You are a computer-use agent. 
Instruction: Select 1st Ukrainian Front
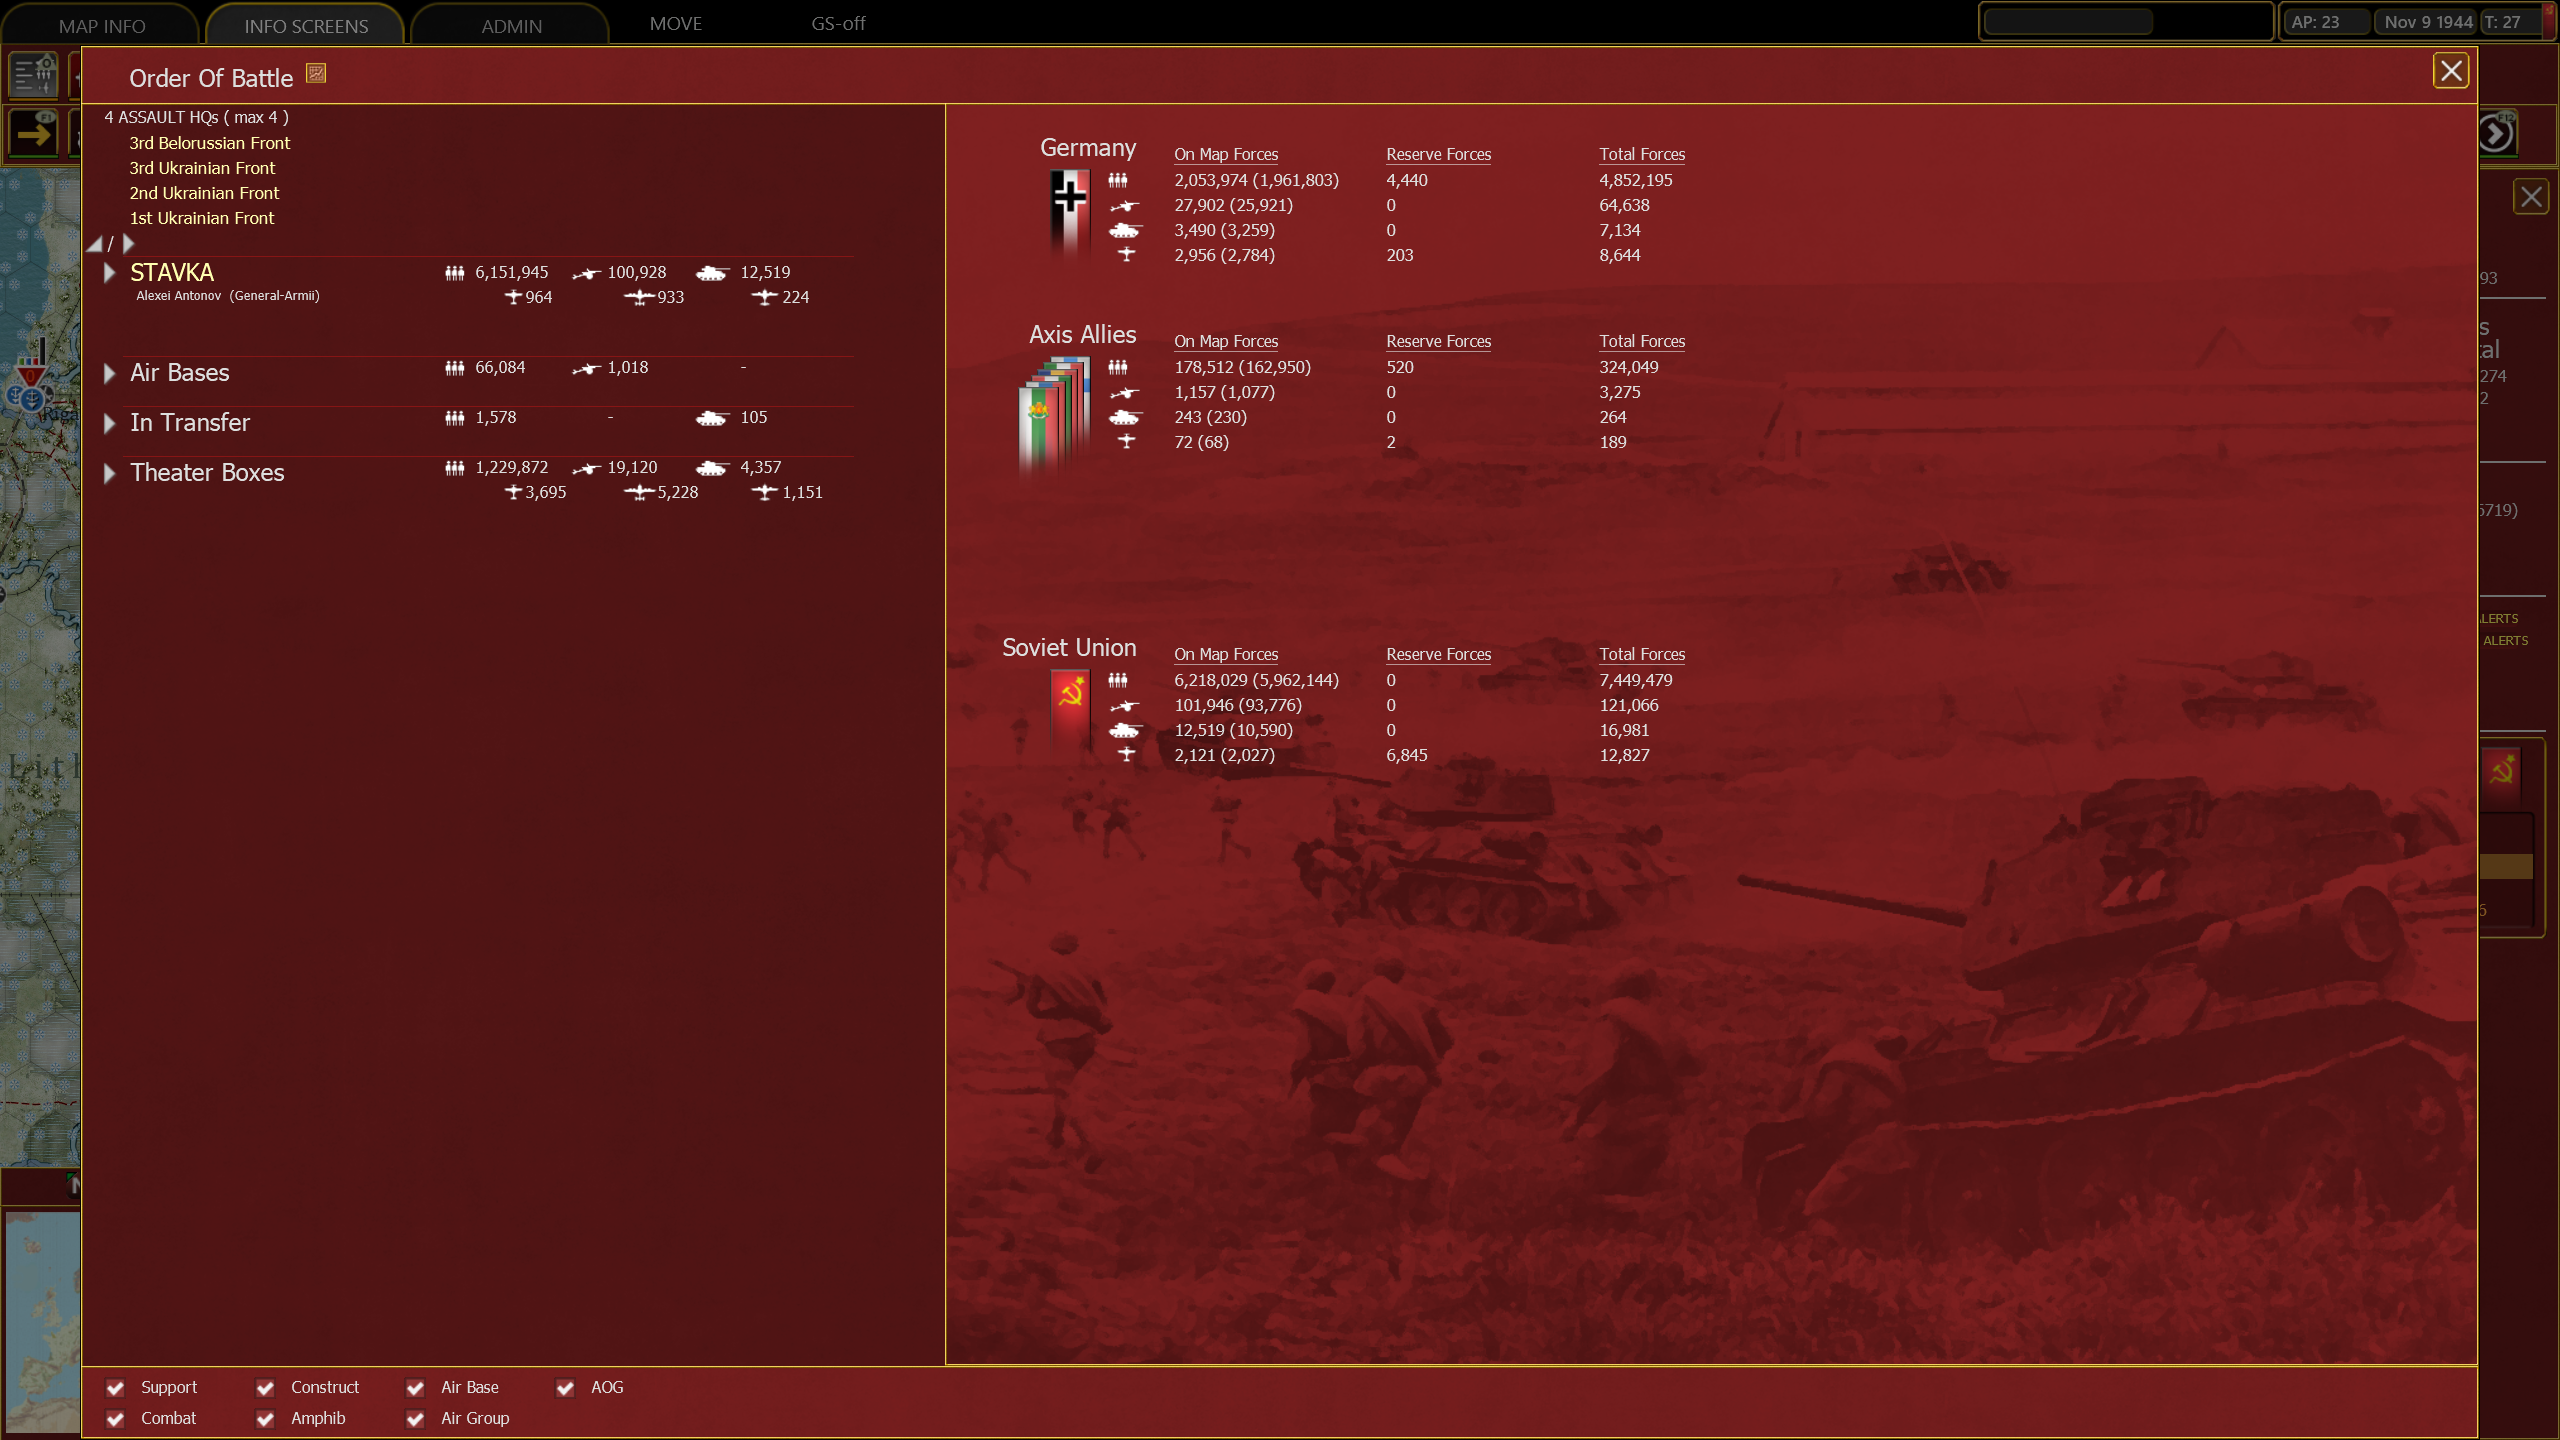click(x=202, y=218)
